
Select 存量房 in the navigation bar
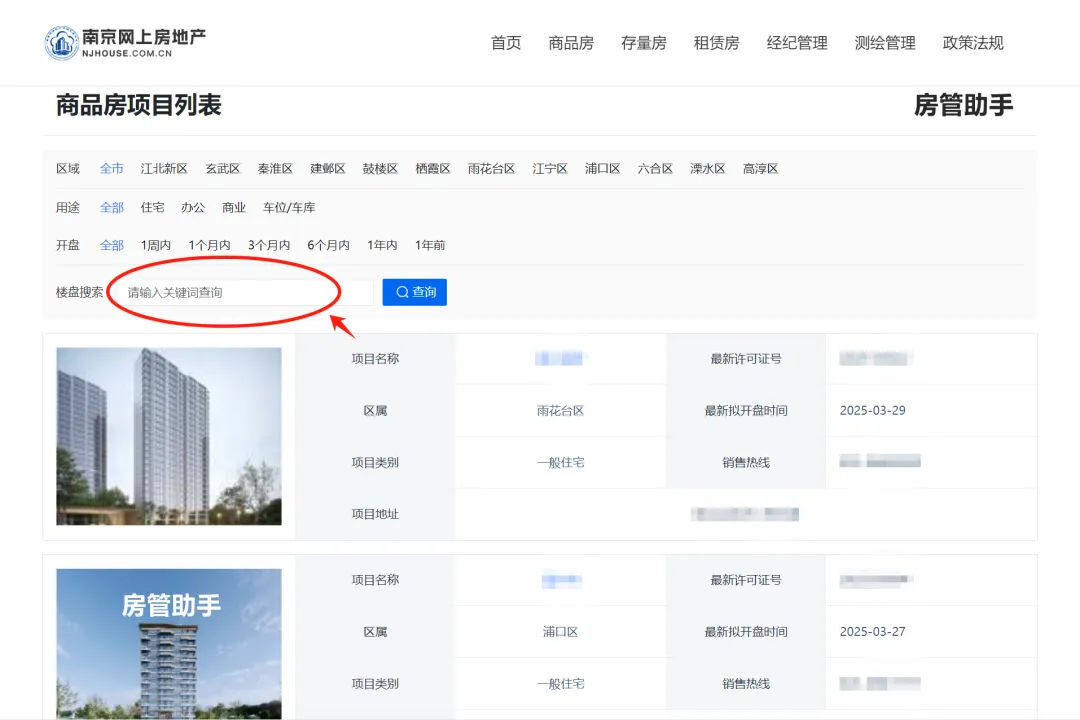point(642,43)
